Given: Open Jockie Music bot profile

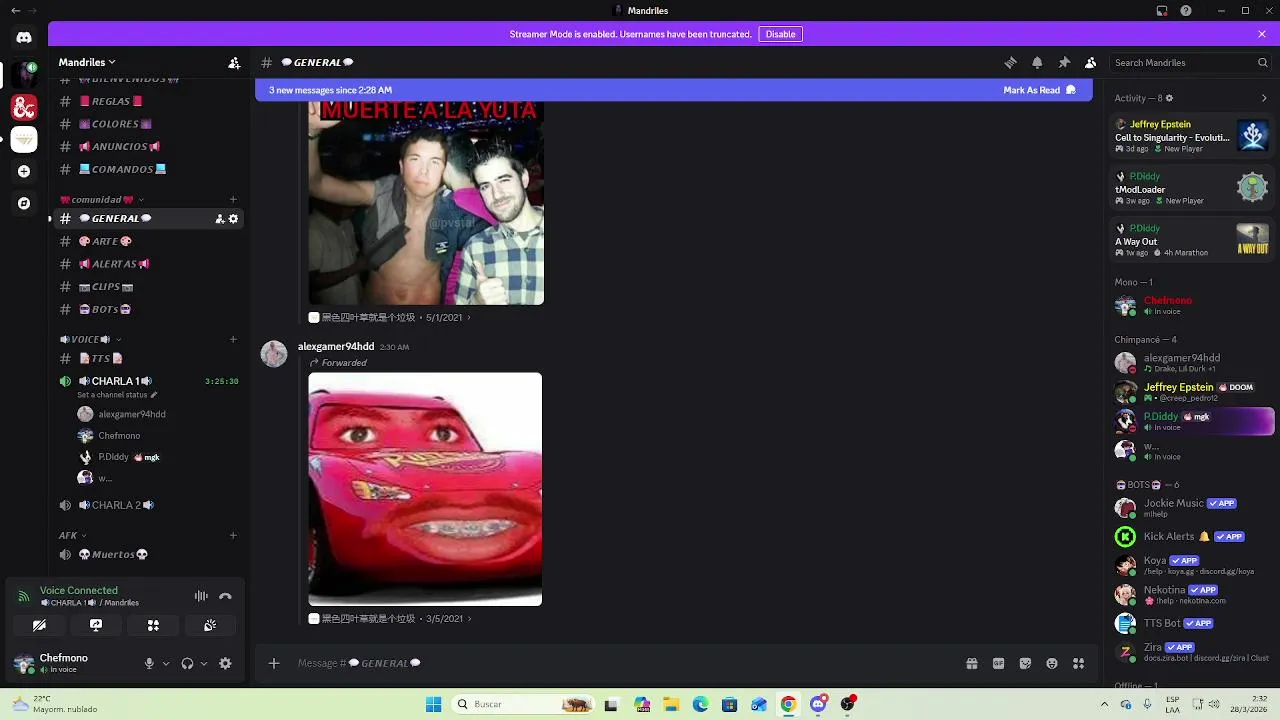Looking at the screenshot, I should 1191,507.
